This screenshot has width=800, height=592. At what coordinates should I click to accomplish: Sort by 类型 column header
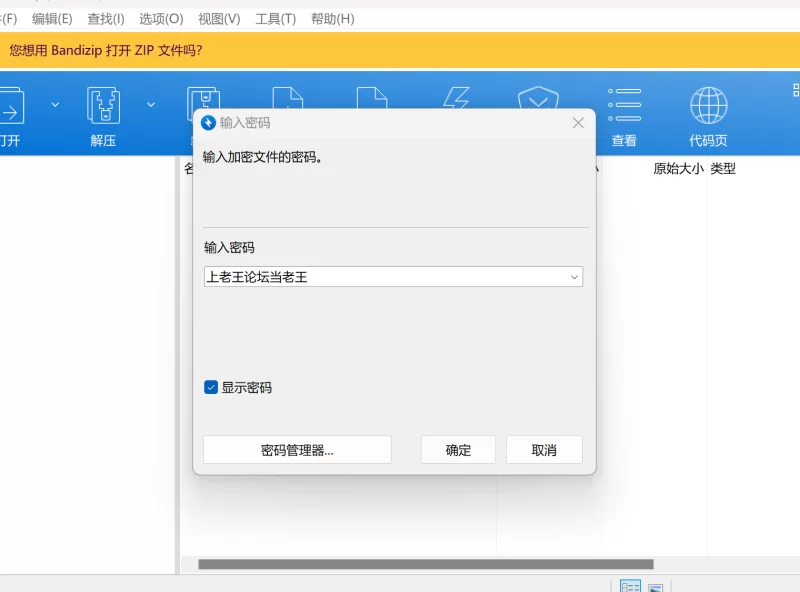click(x=723, y=168)
